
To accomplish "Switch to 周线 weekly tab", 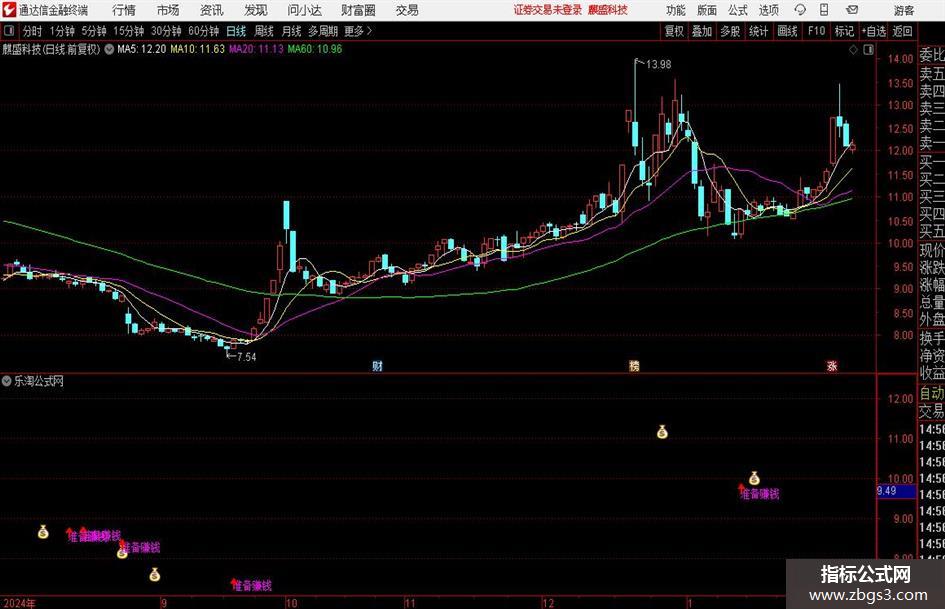I will pos(264,31).
